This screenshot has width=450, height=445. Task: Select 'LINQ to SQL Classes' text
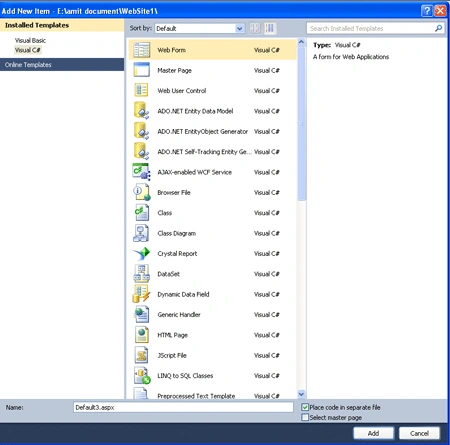pos(185,376)
